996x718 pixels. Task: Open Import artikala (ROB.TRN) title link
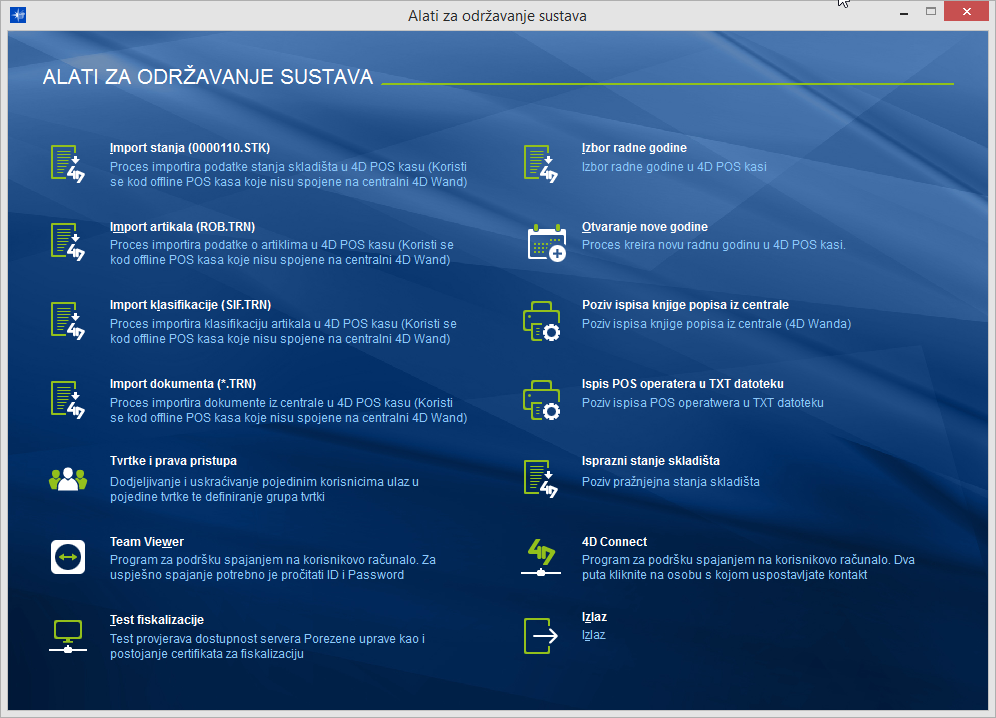point(182,227)
